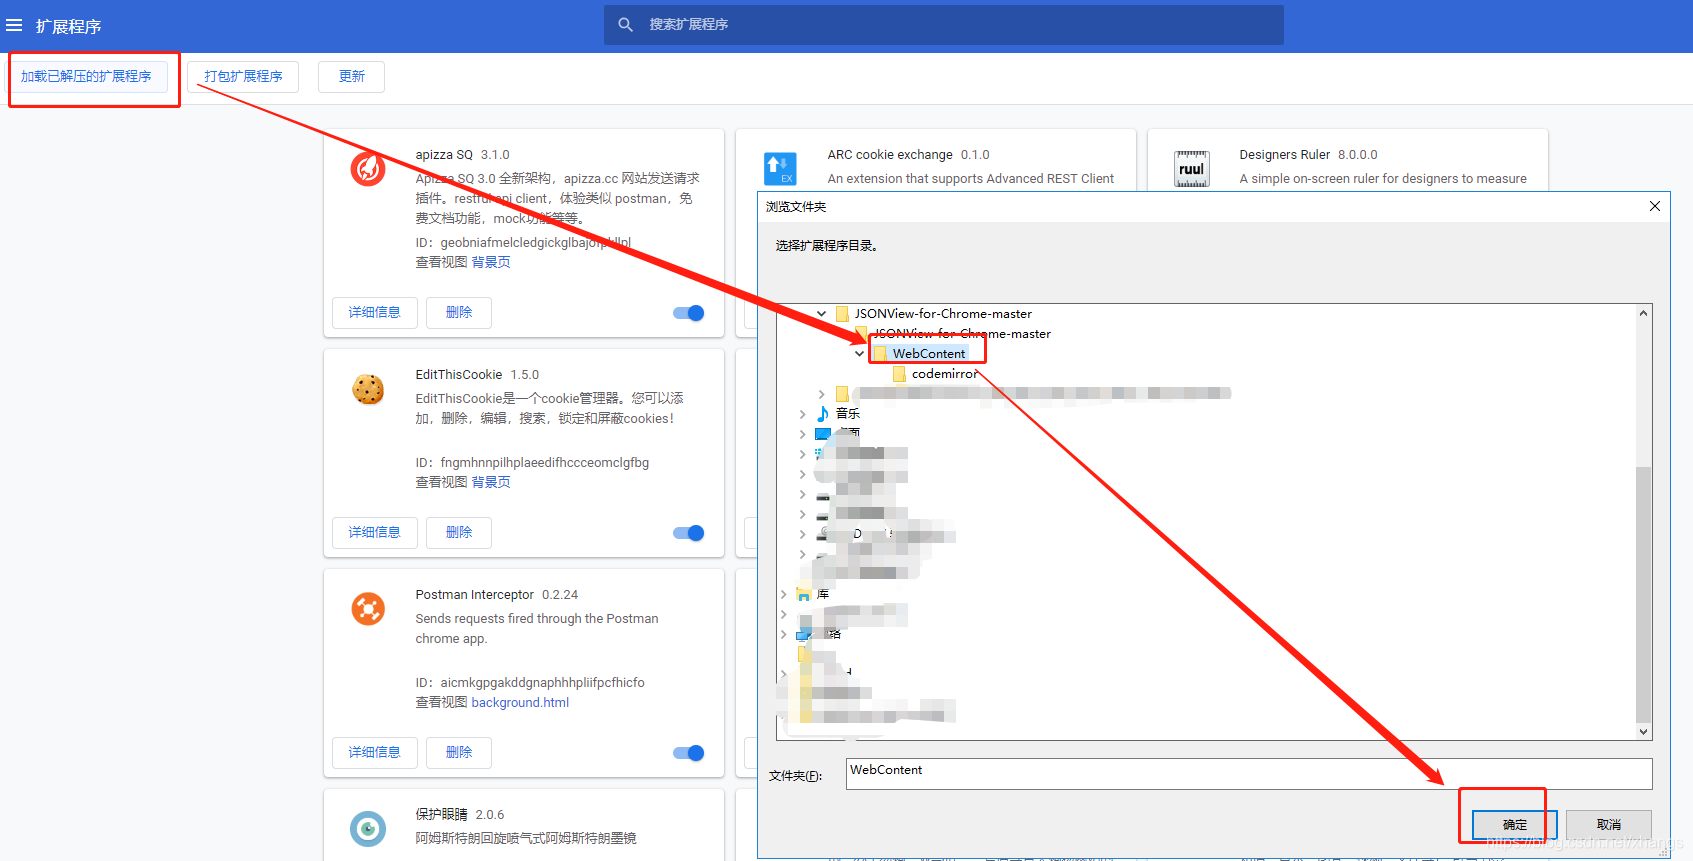Confirm folder selection with OK button
Viewport: 1693px width, 861px height.
click(x=1514, y=825)
